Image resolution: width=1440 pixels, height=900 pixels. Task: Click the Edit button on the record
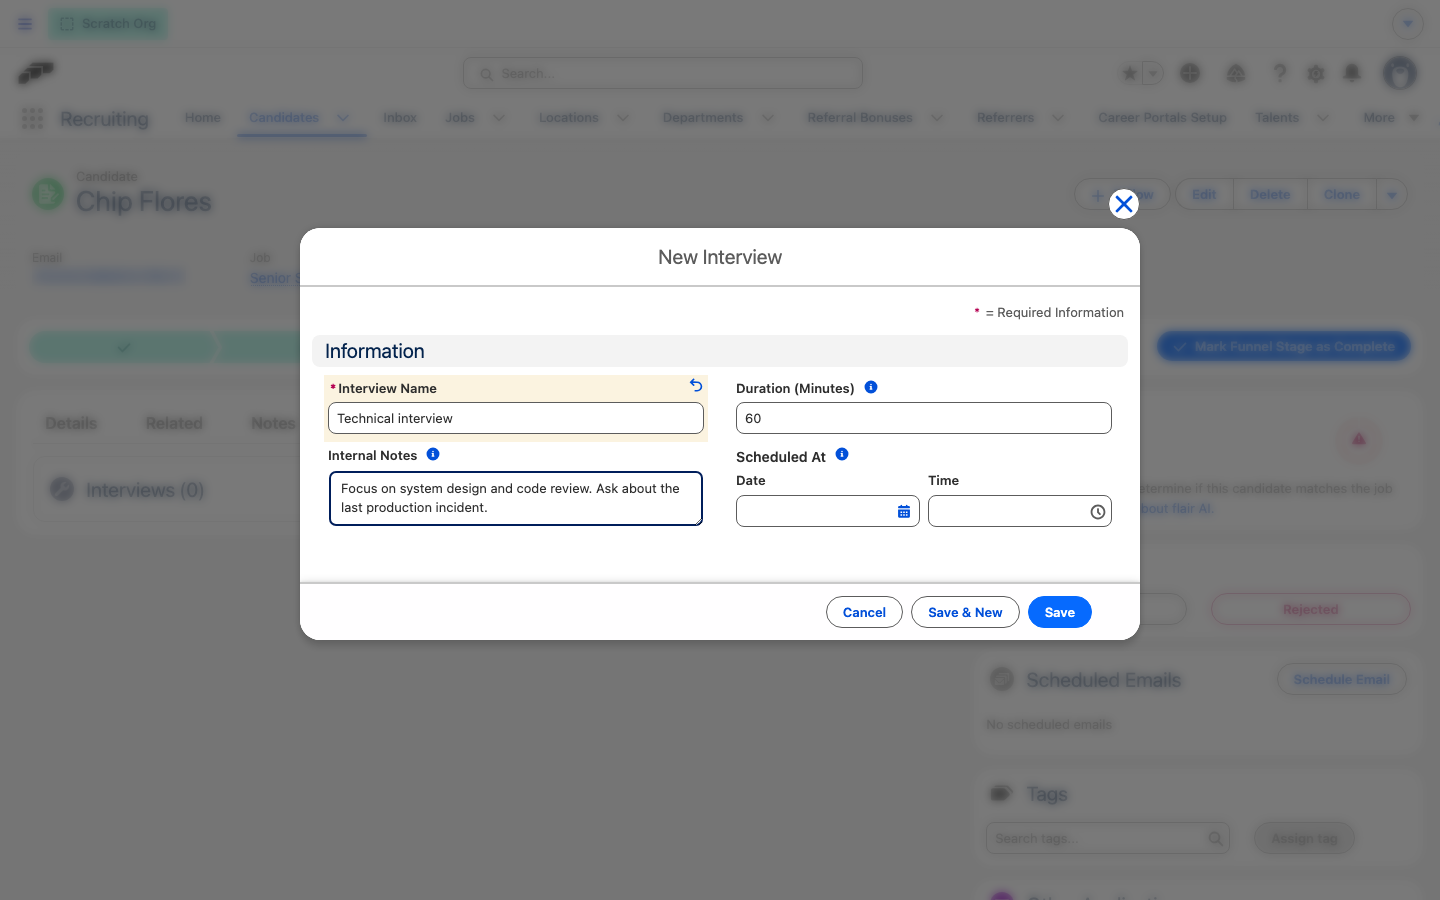pyautogui.click(x=1204, y=194)
